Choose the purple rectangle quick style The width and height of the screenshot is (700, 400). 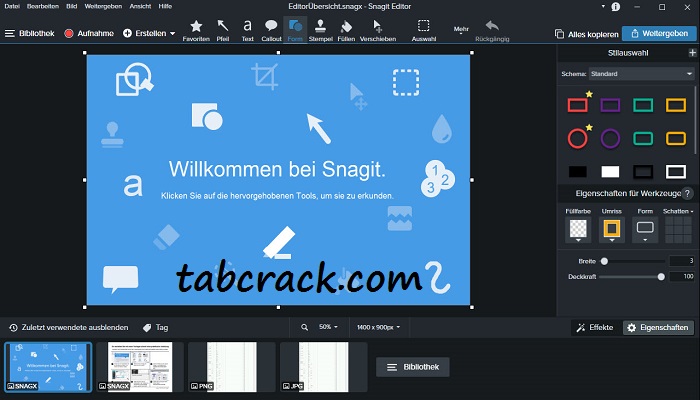coord(610,105)
